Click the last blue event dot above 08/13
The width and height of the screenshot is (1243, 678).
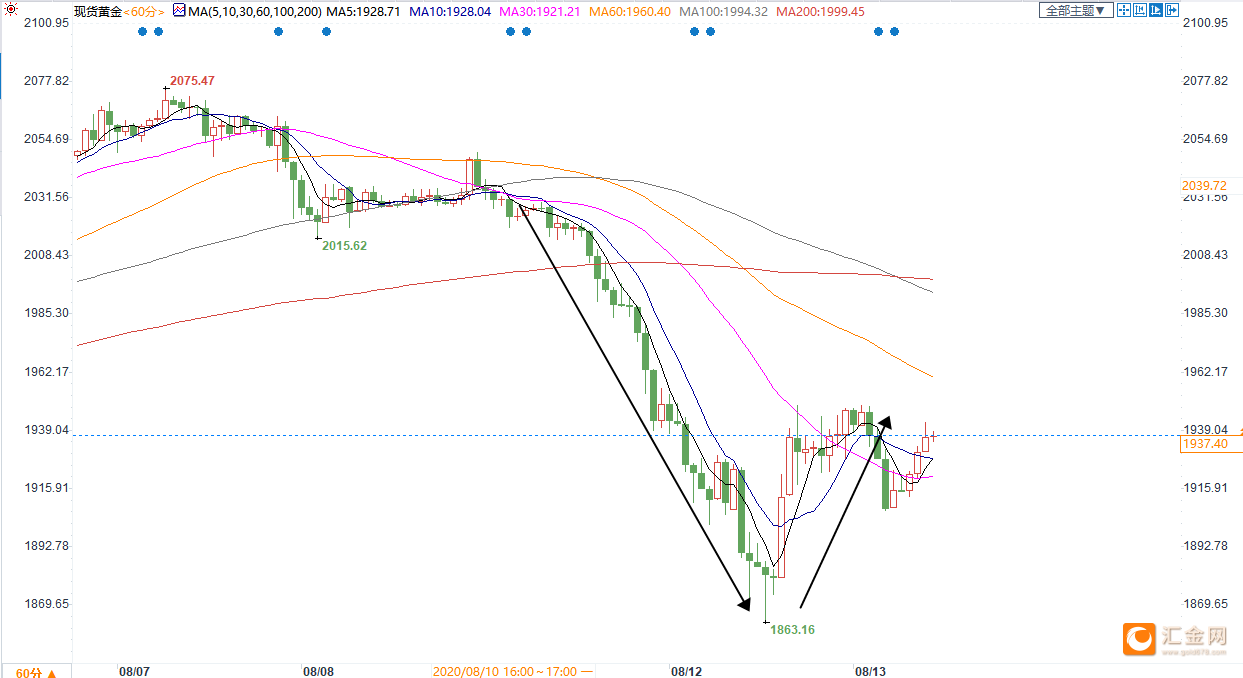tap(894, 32)
